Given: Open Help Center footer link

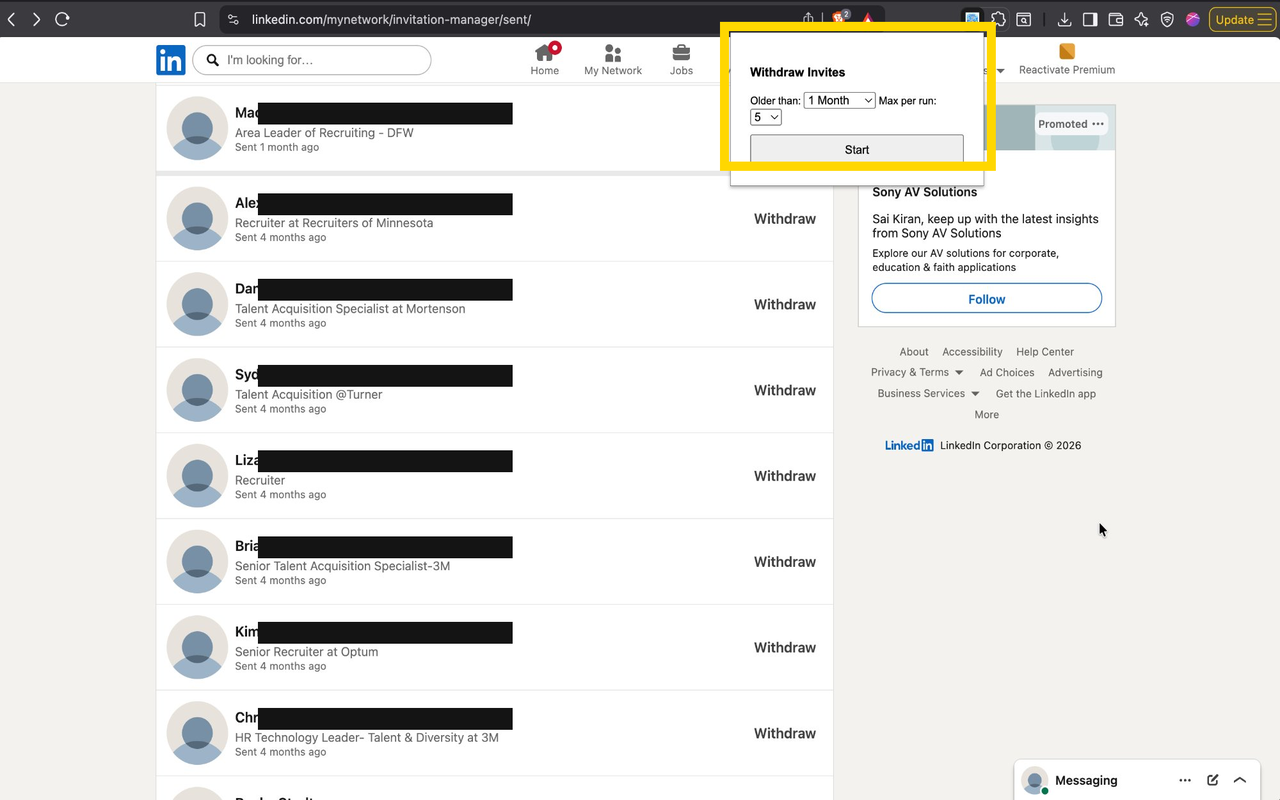Looking at the screenshot, I should 1045,352.
